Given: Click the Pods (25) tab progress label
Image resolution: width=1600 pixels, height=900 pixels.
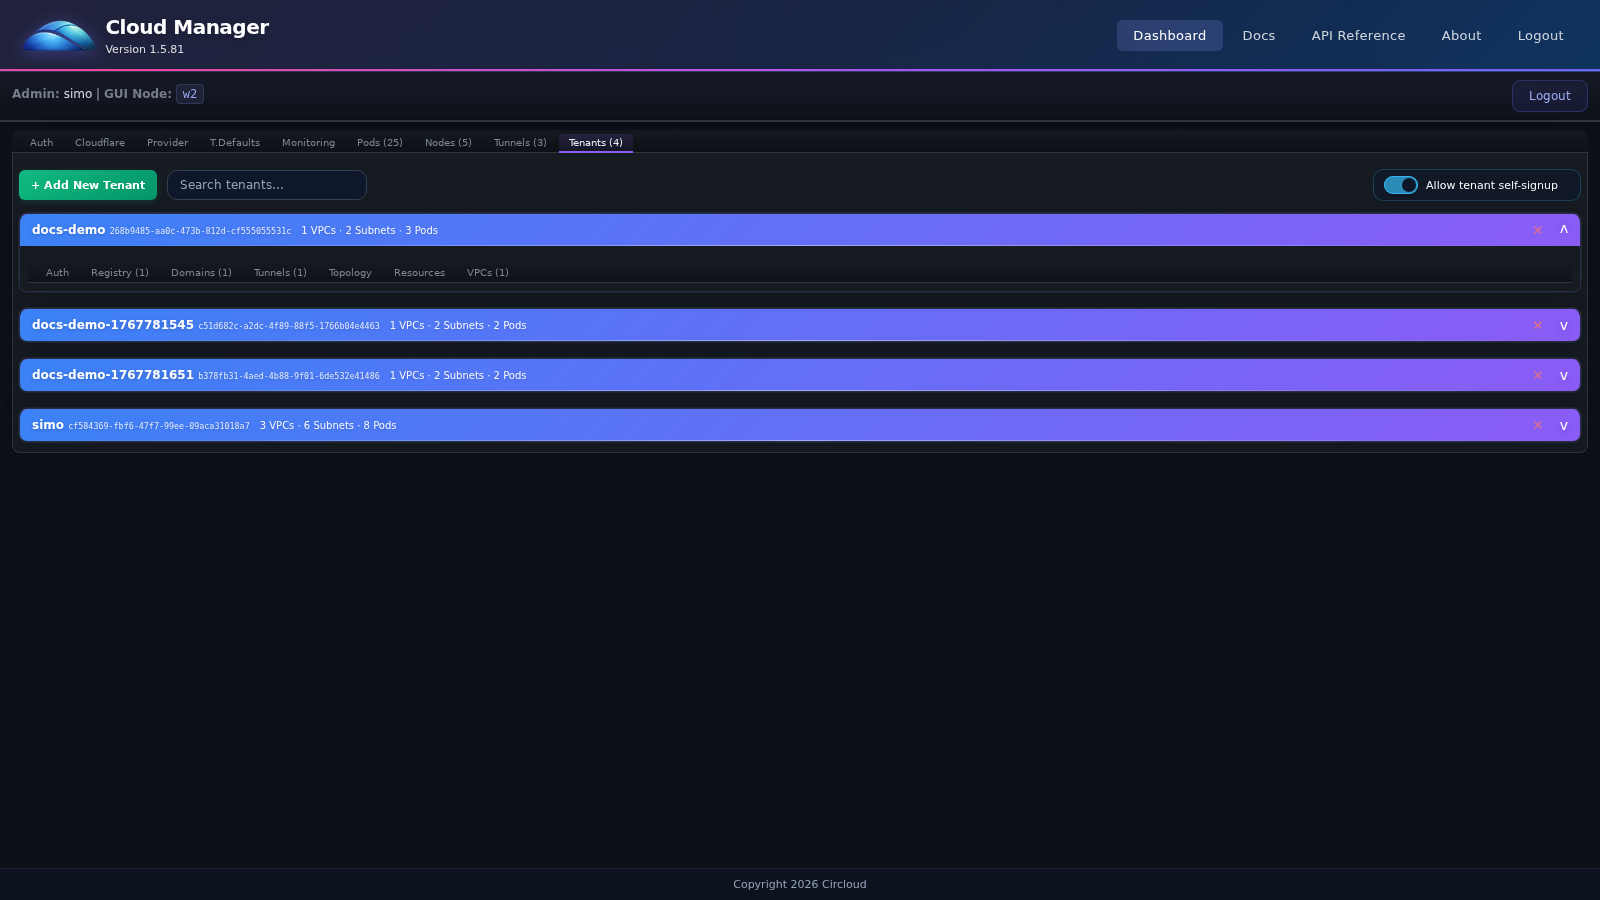Looking at the screenshot, I should (379, 142).
